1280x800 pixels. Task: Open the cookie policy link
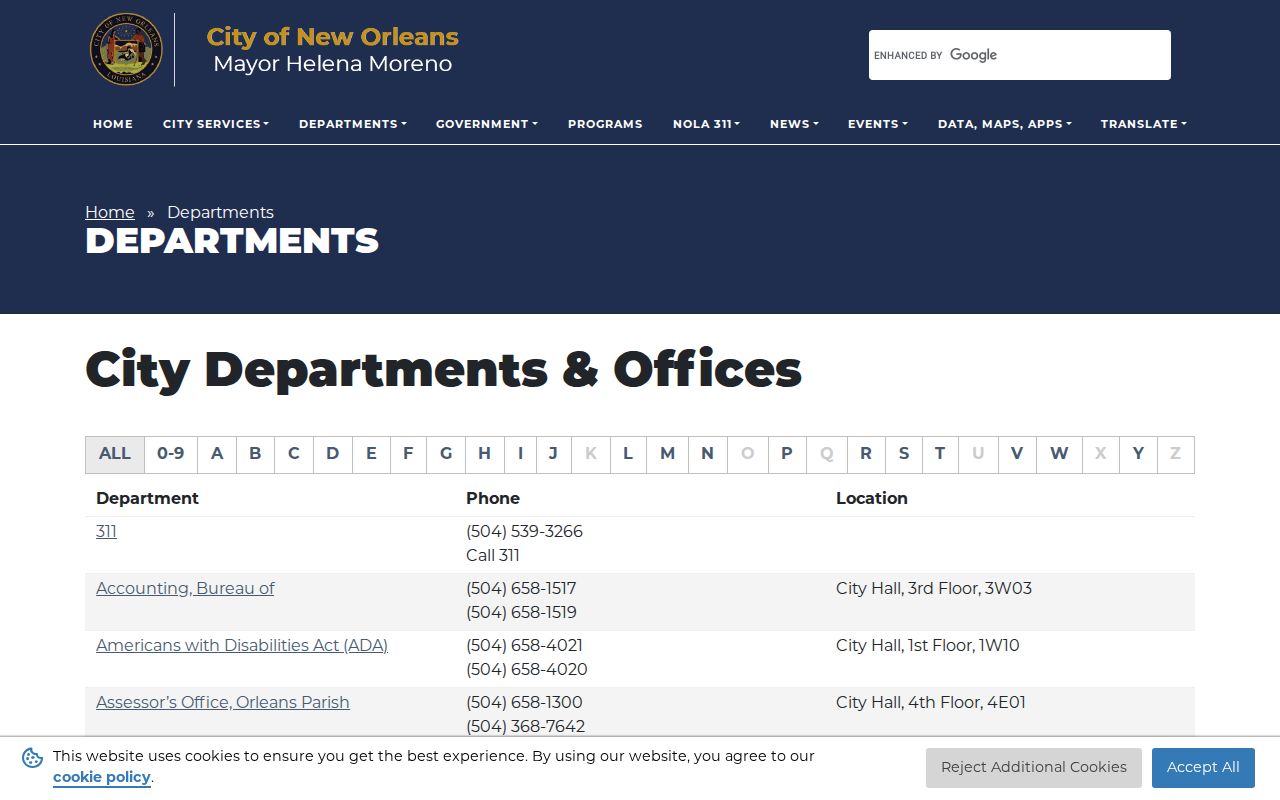[102, 777]
